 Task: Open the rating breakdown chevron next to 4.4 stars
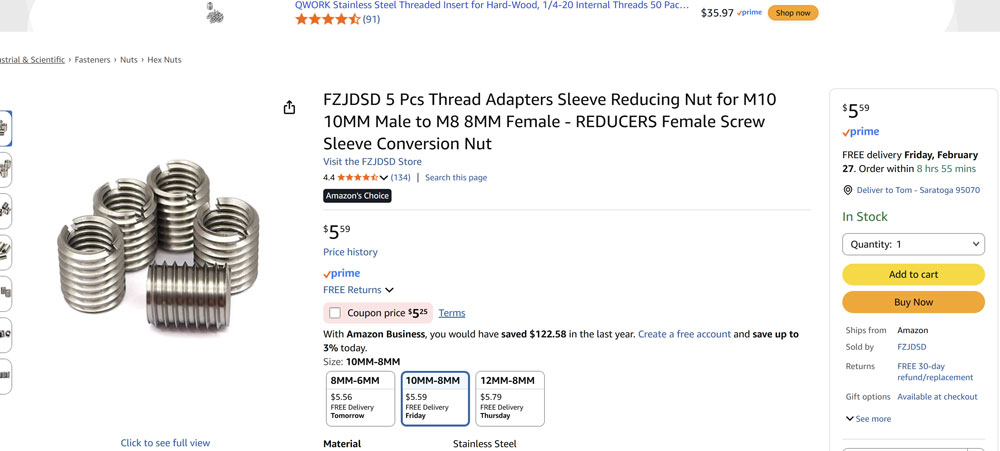[383, 178]
